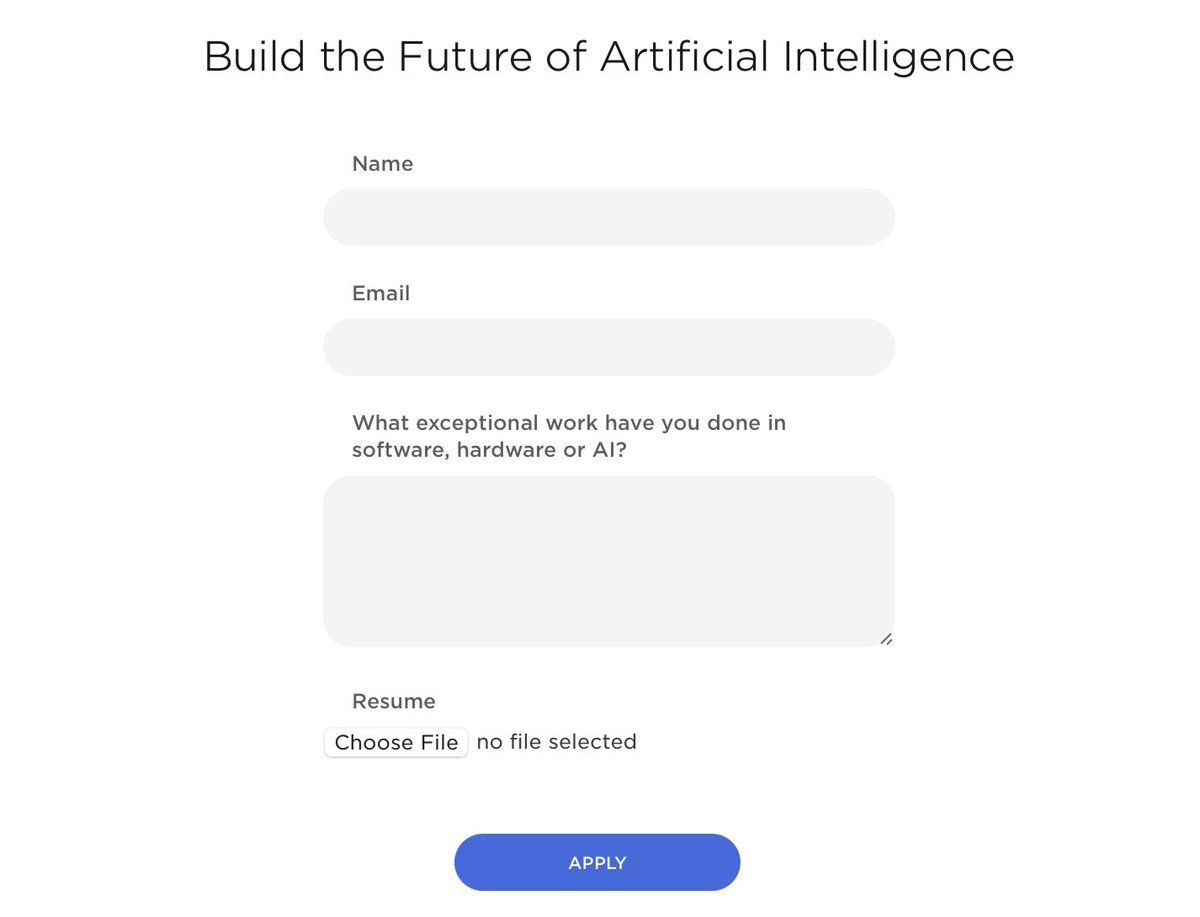Image resolution: width=1200 pixels, height=917 pixels.
Task: Click the word 'Artificial' in the heading
Action: tap(684, 56)
